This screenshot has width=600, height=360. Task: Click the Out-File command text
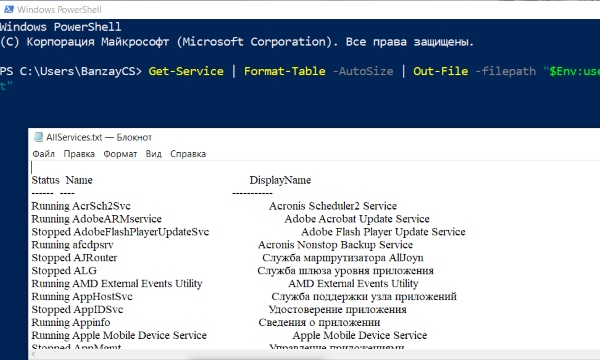[440, 71]
